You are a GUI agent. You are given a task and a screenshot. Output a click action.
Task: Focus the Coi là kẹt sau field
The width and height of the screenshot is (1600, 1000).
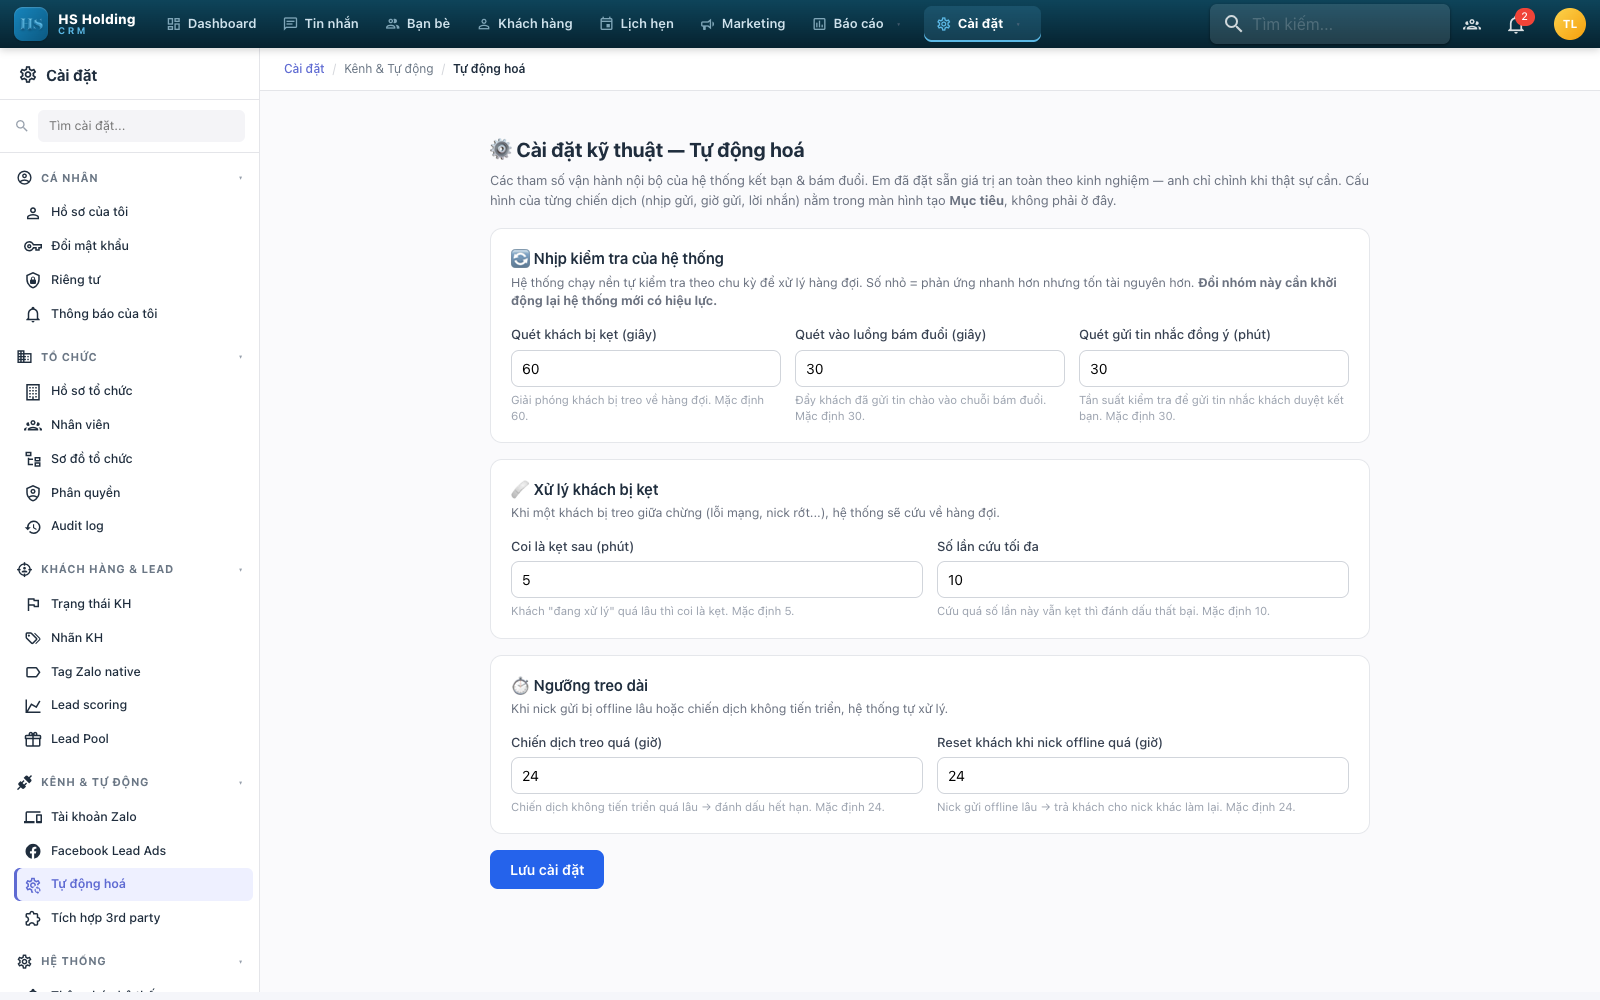pos(717,580)
